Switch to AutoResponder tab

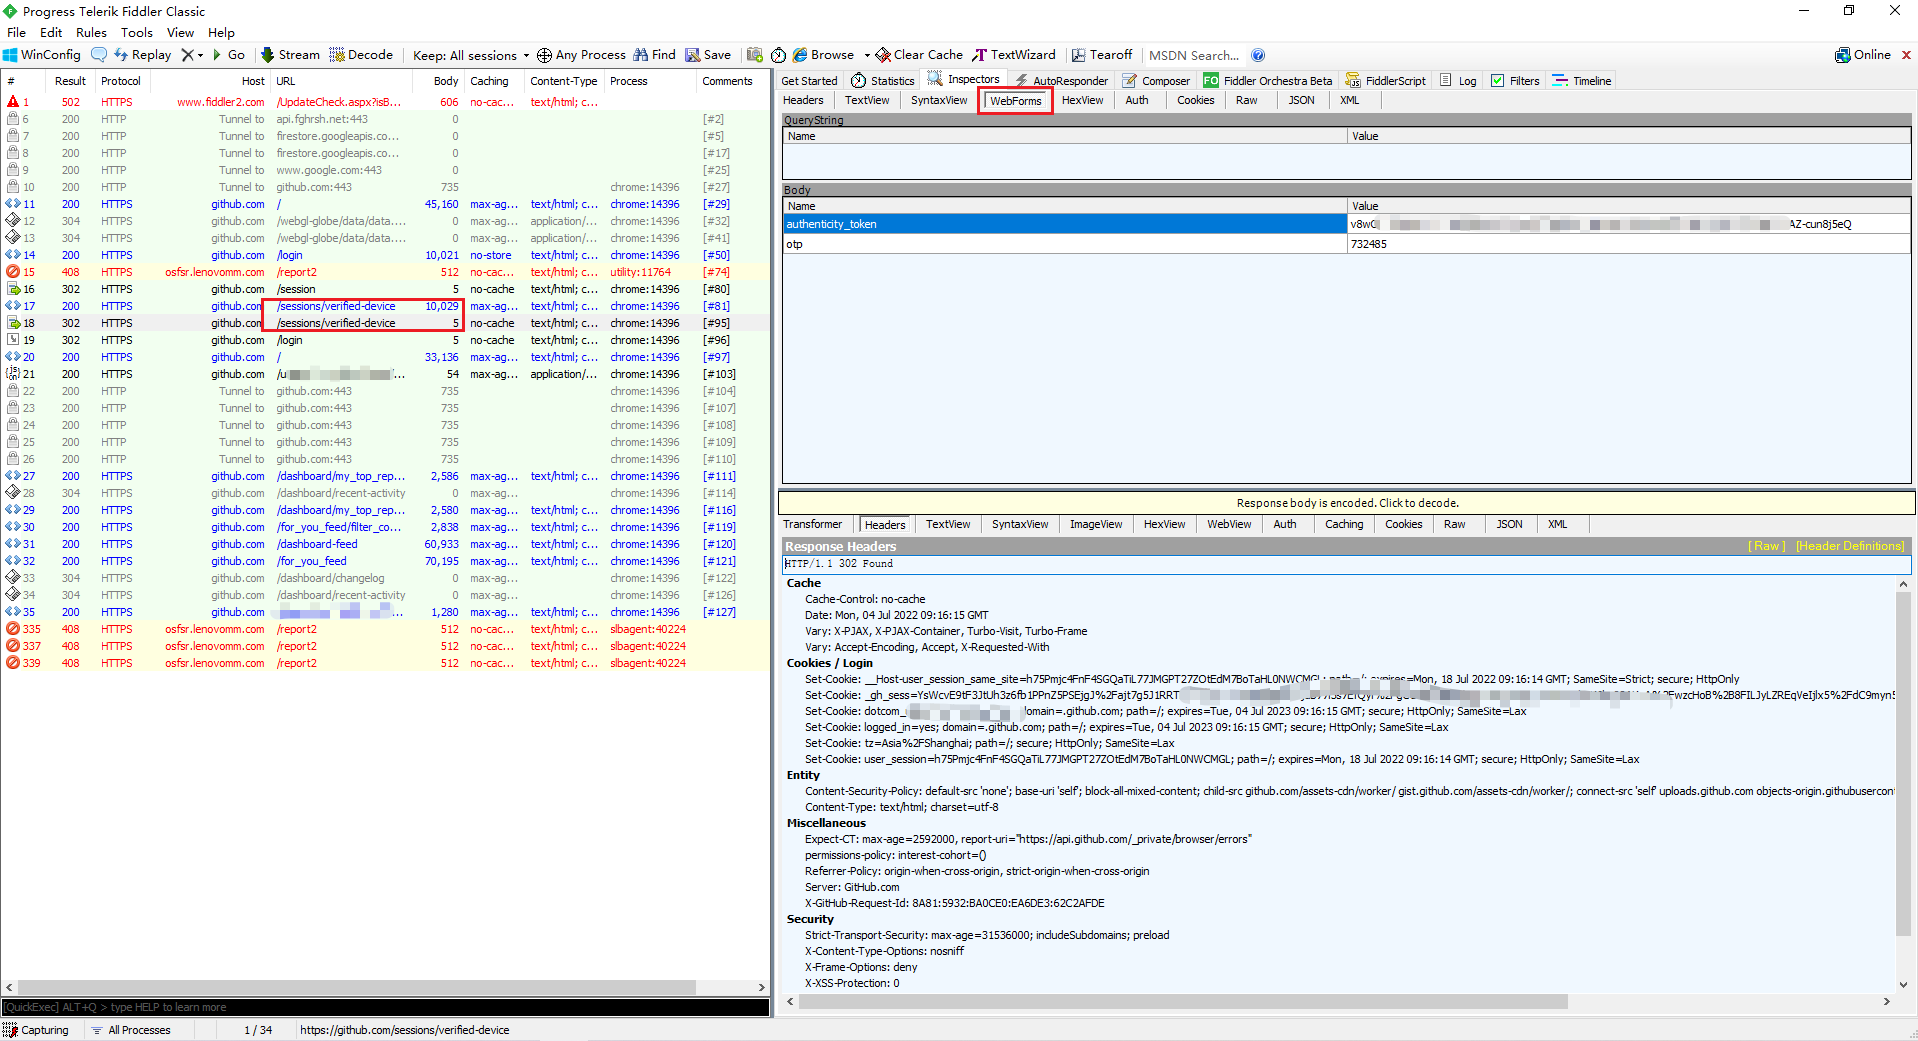coord(1061,81)
